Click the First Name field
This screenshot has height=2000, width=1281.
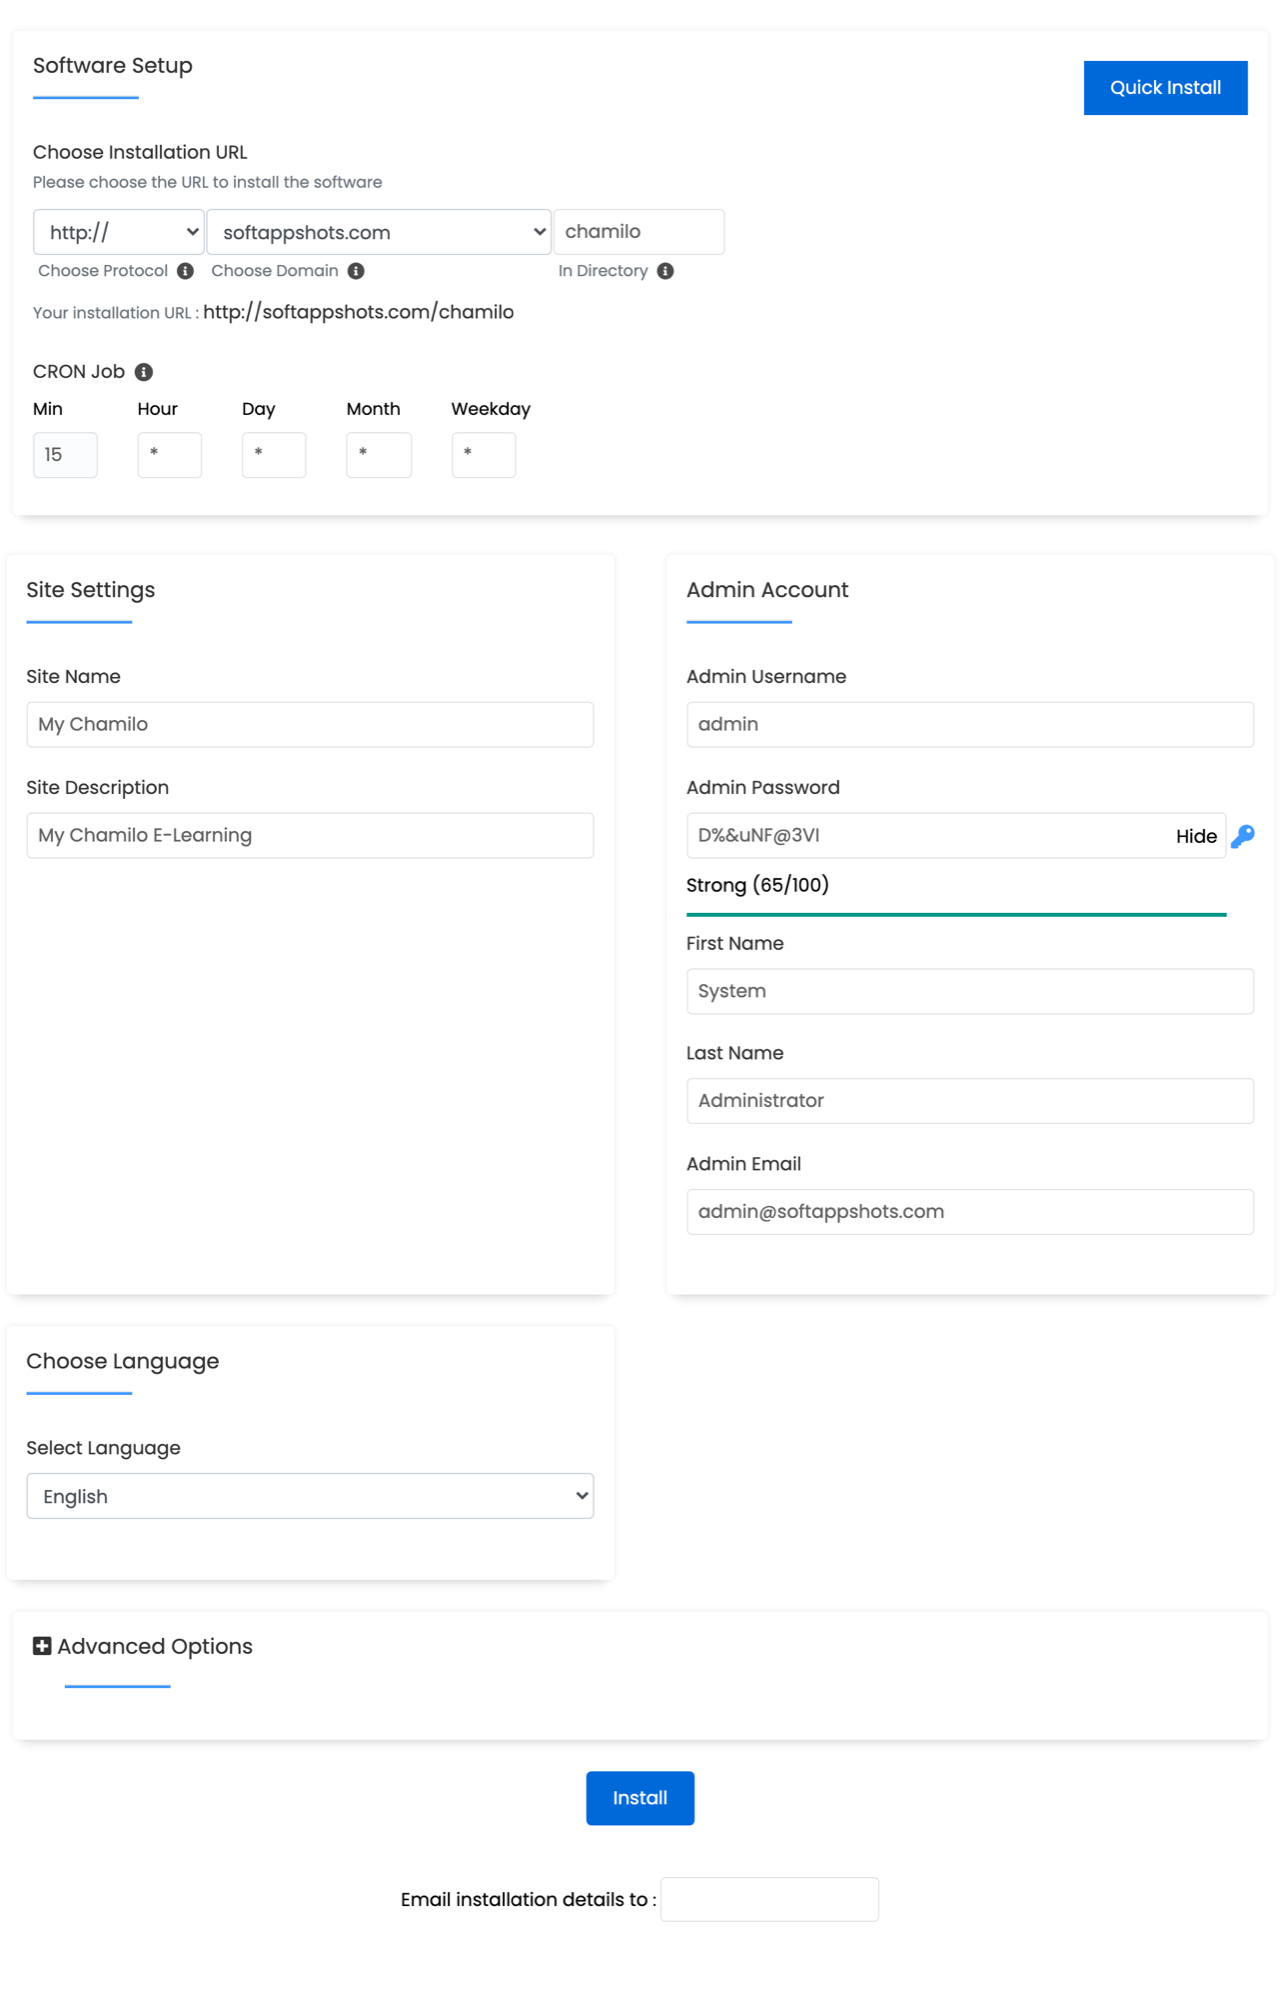(970, 991)
